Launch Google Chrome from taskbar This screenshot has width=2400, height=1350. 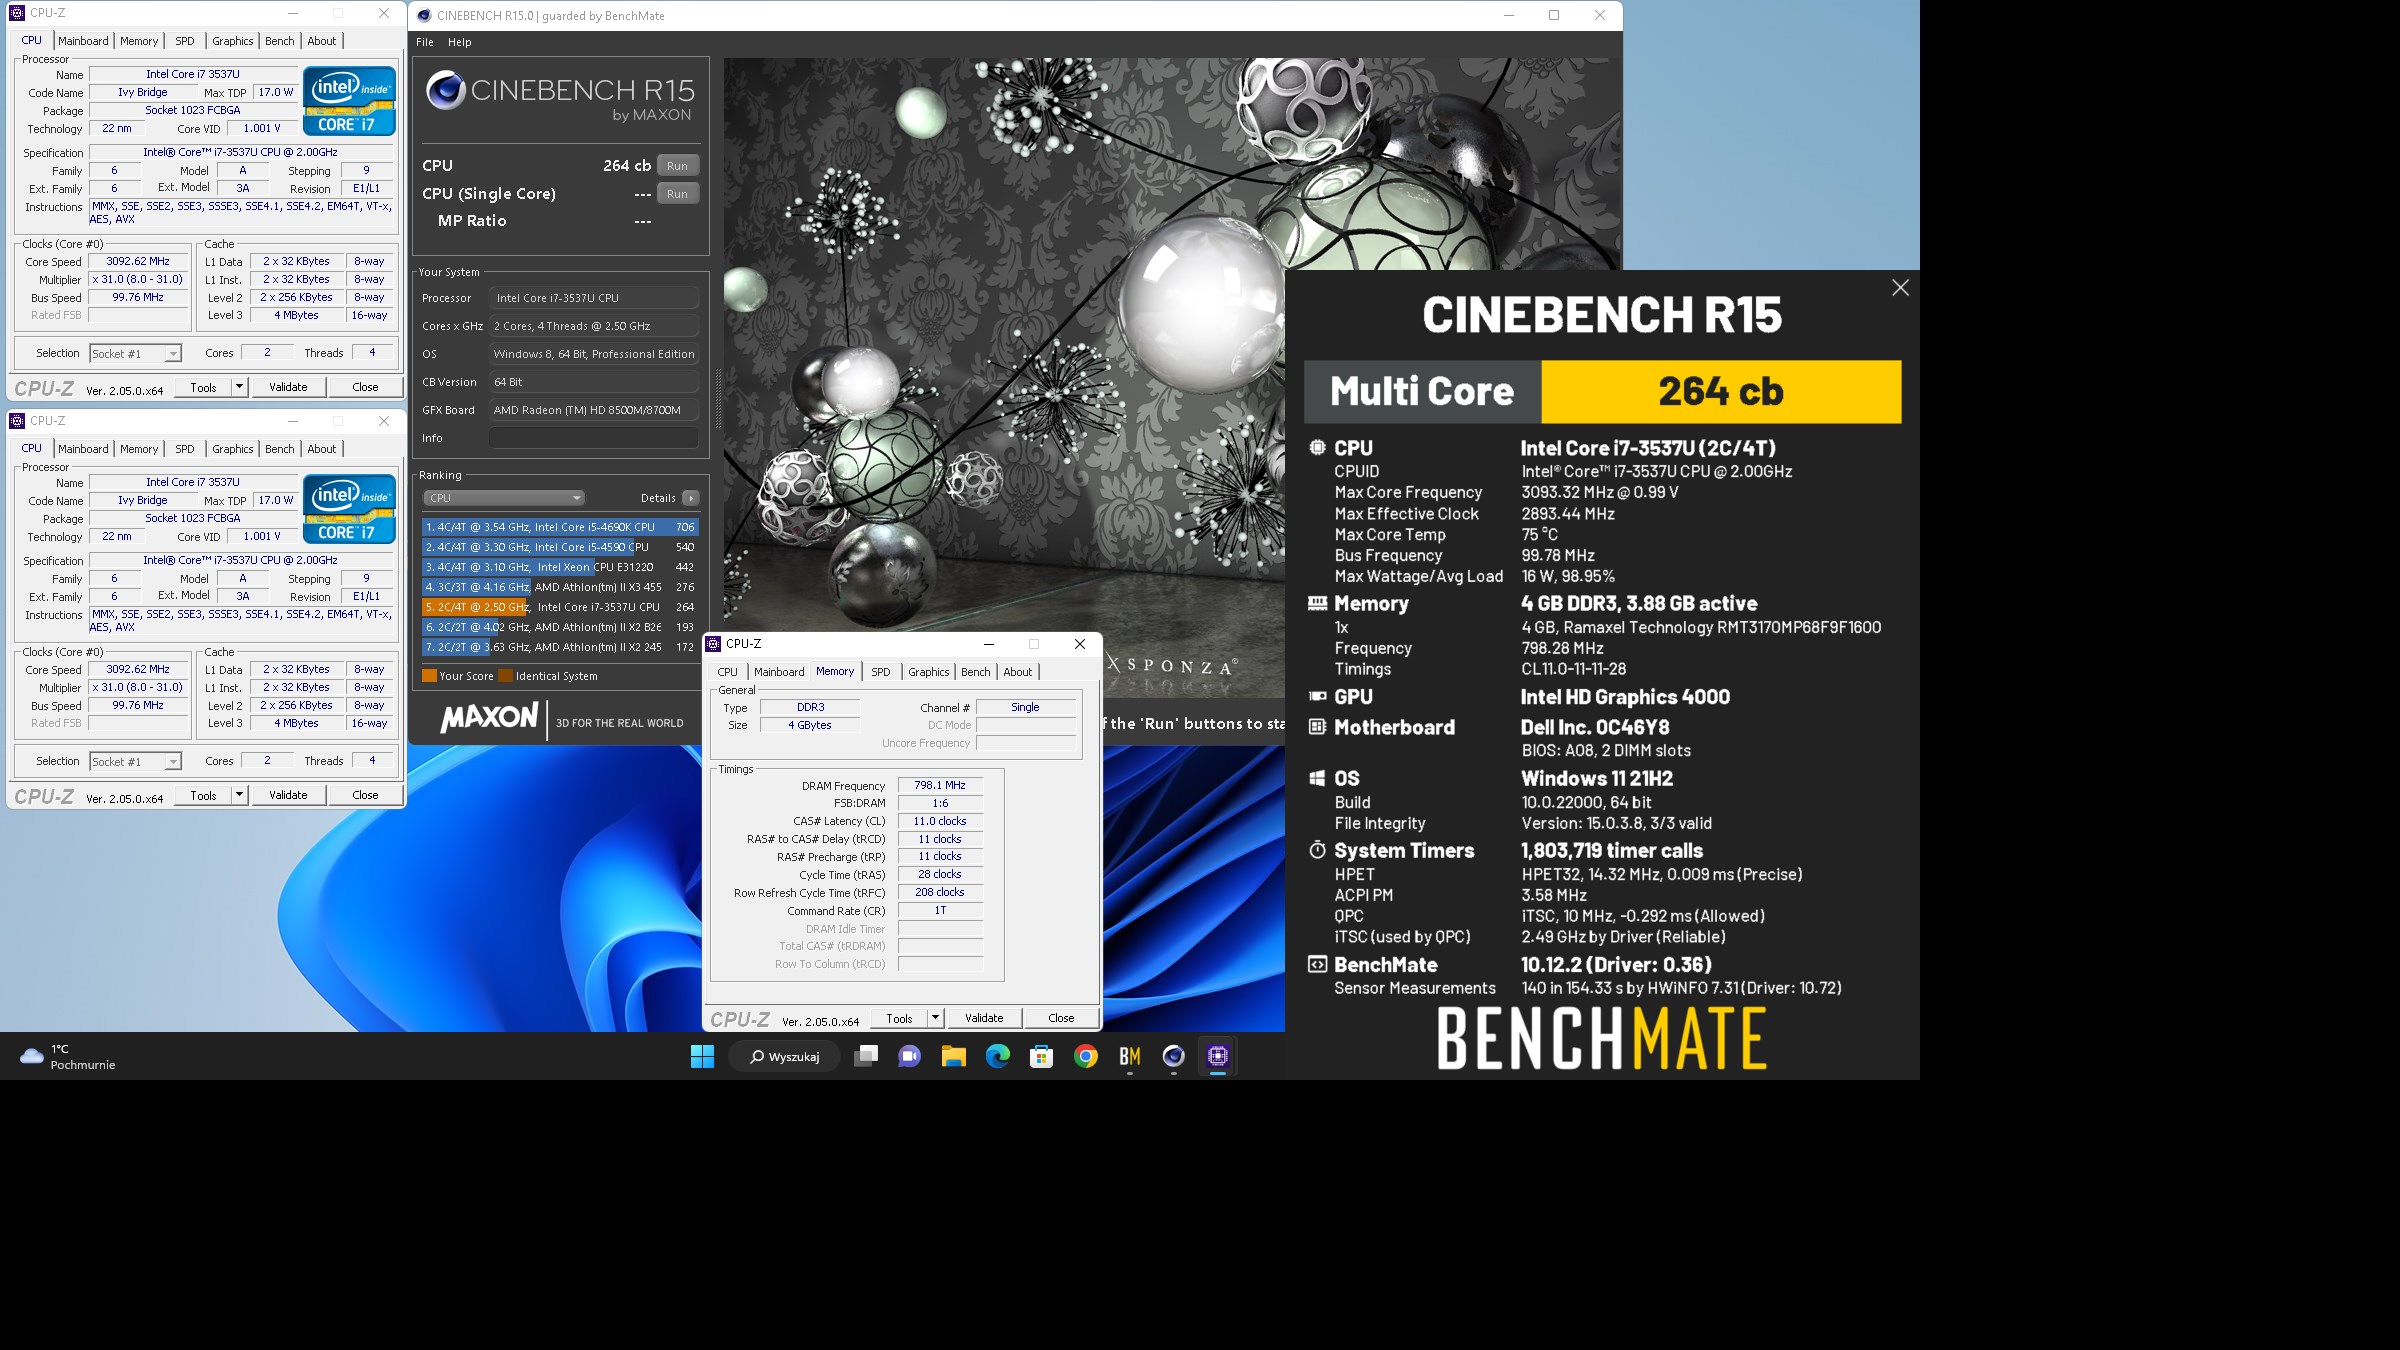(1086, 1056)
